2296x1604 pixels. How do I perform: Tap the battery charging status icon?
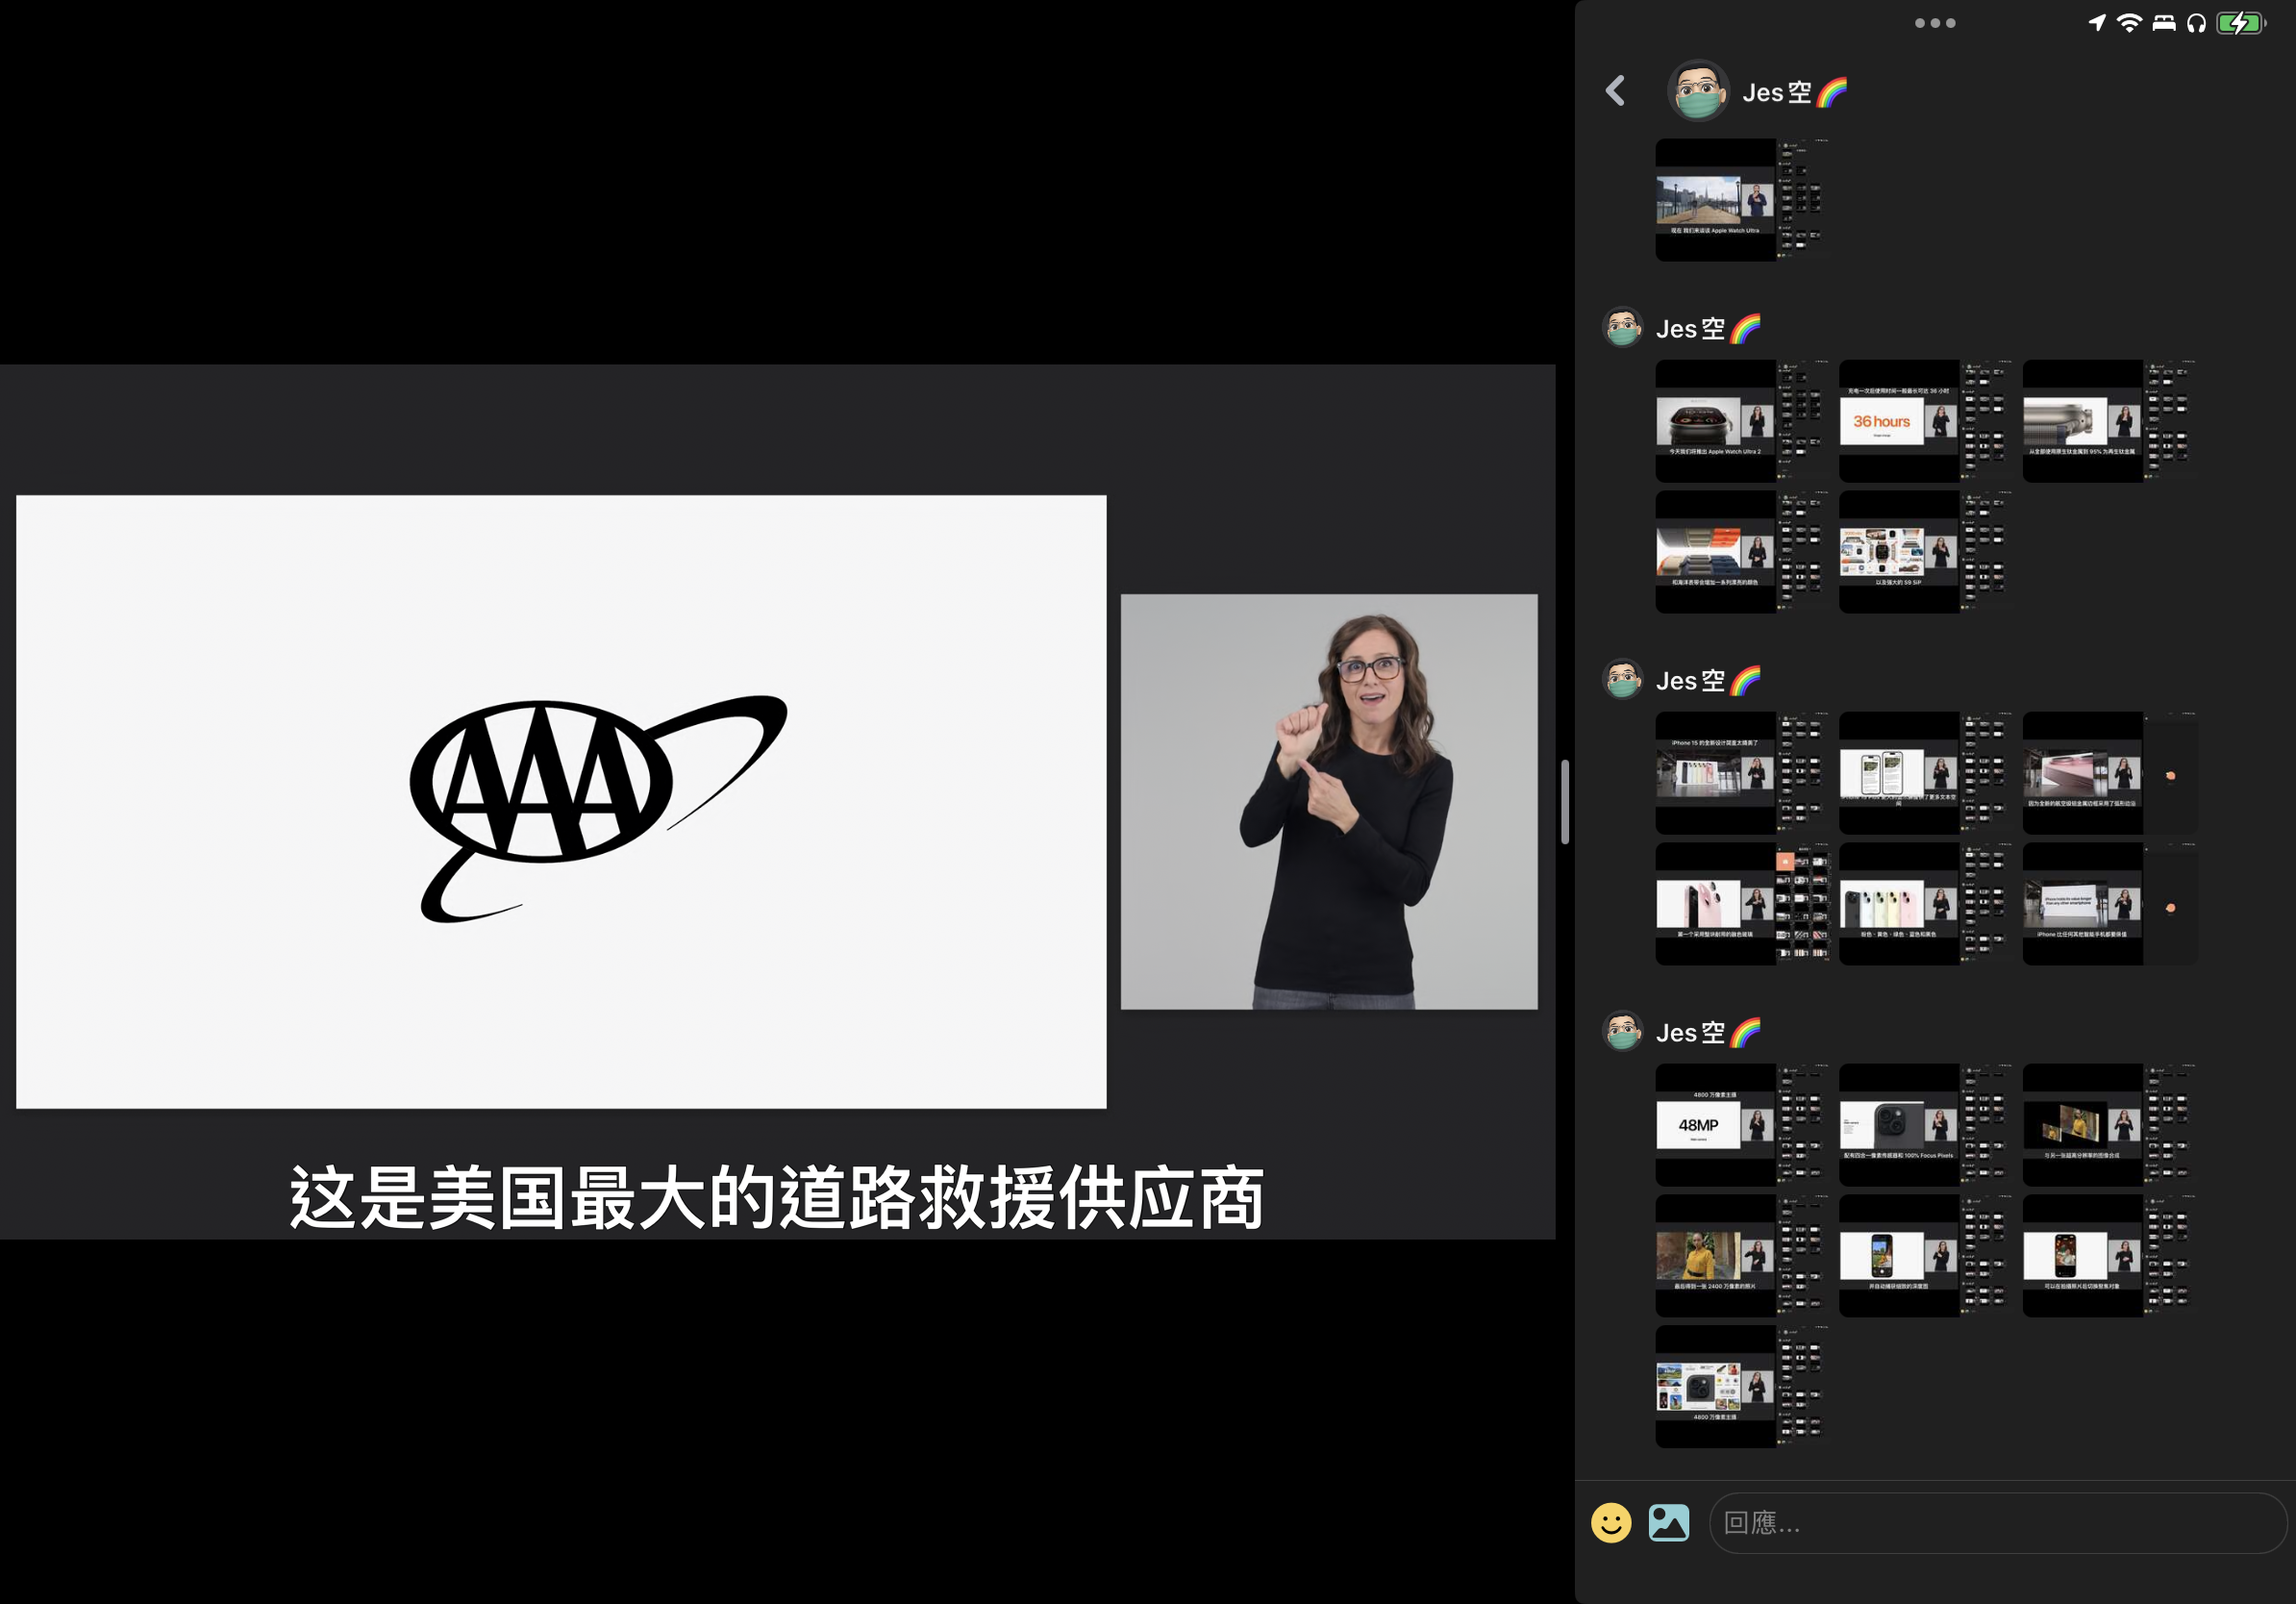[x=2241, y=22]
